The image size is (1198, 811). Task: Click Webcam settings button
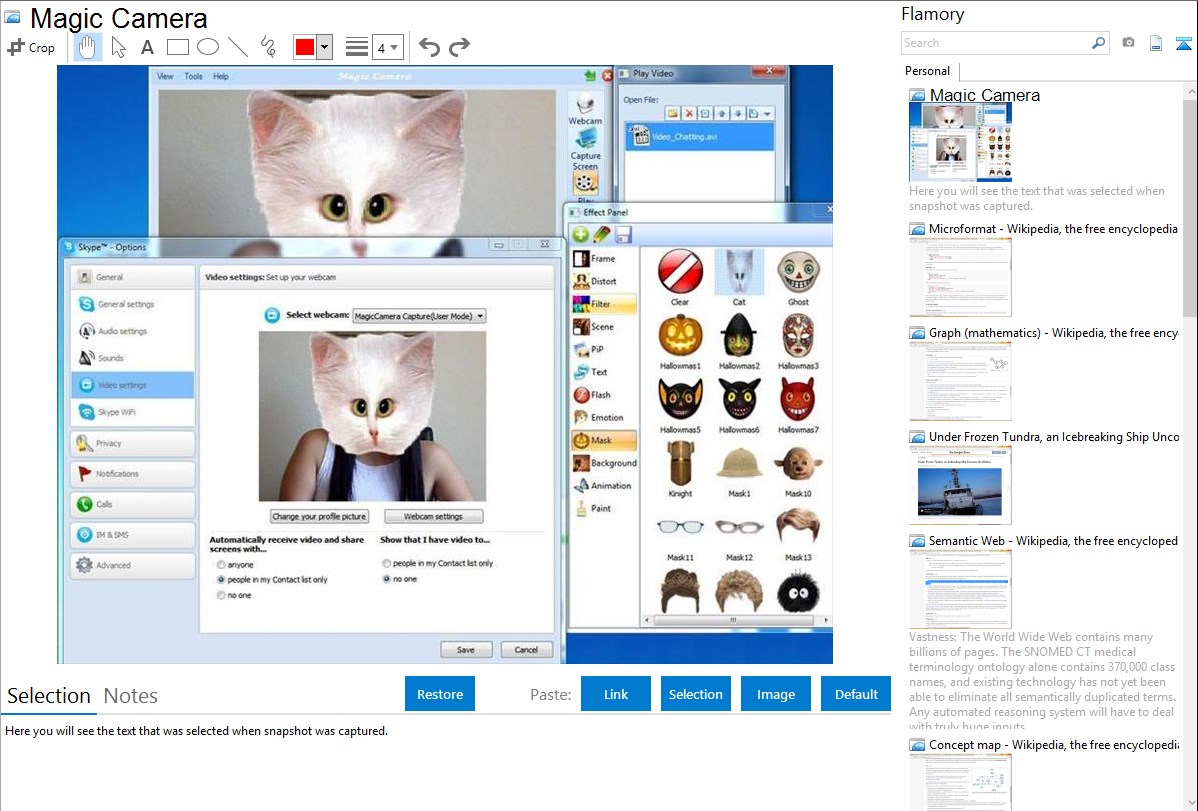pyautogui.click(x=433, y=517)
